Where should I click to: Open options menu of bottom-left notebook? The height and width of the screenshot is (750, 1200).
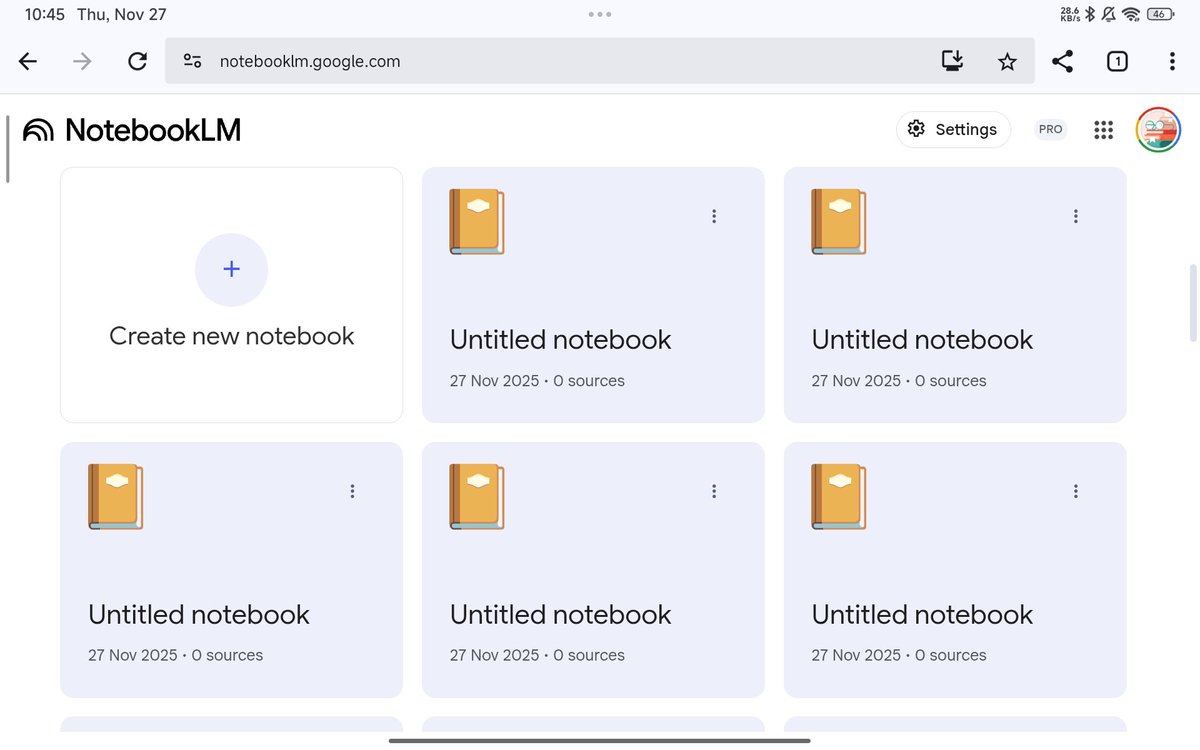(x=352, y=491)
